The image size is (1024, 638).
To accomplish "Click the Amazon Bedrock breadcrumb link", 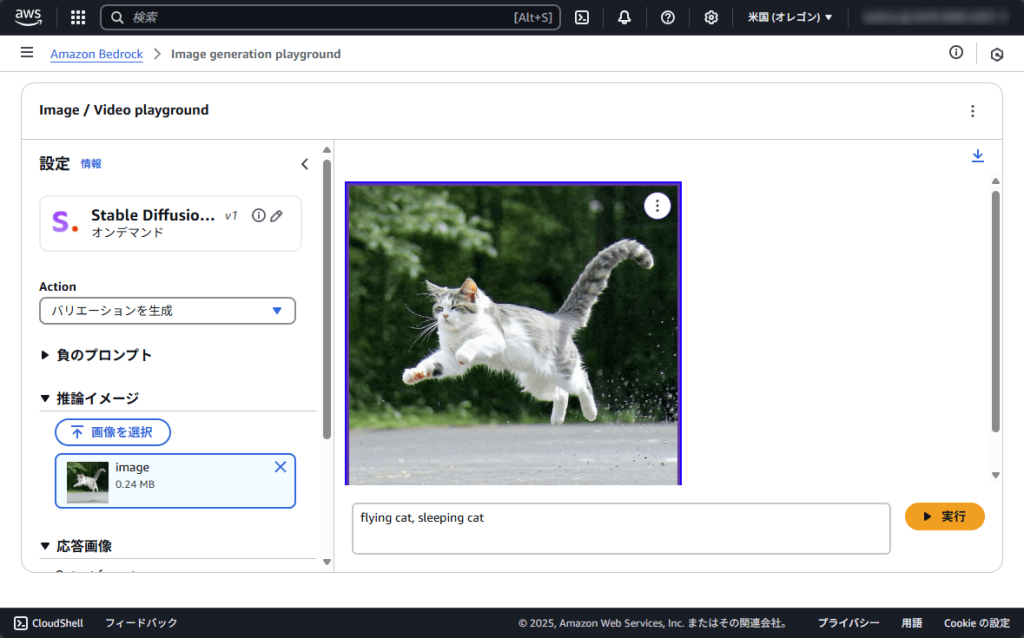I will 97,54.
